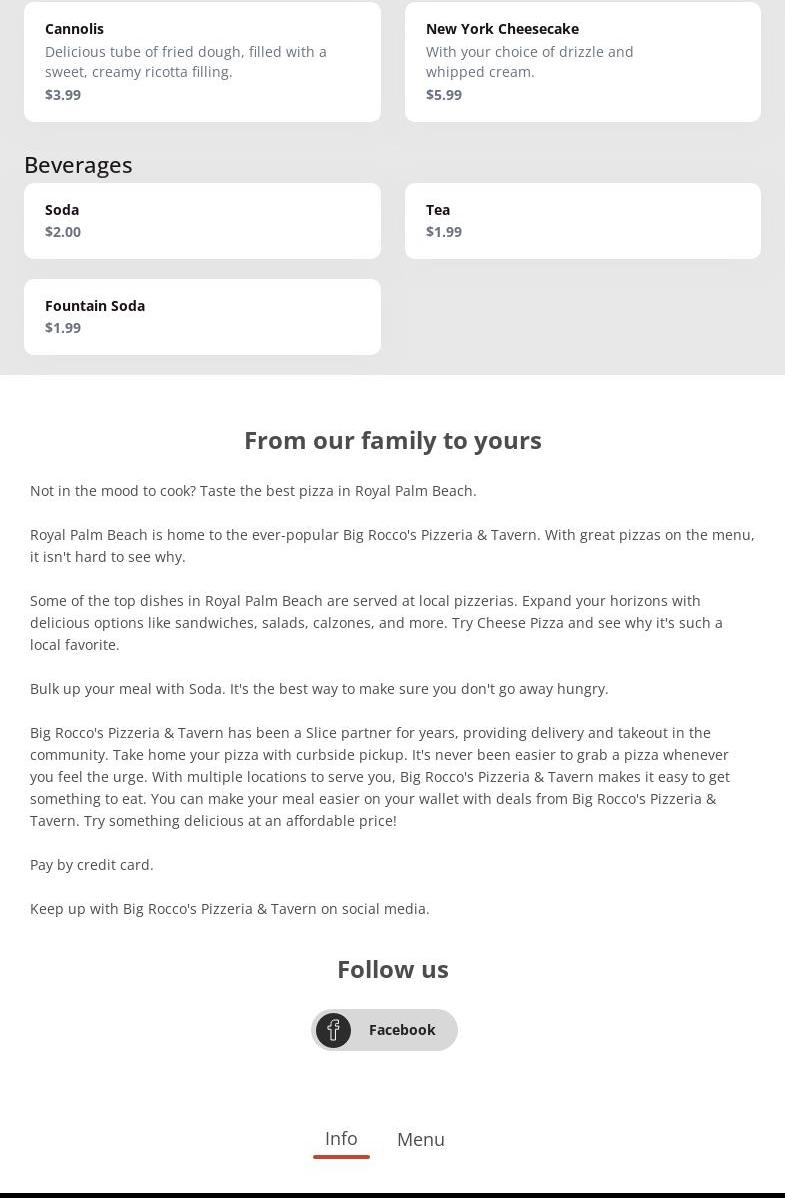This screenshot has width=785, height=1198.
Task: Click the Facebook logo icon
Action: 333,1030
